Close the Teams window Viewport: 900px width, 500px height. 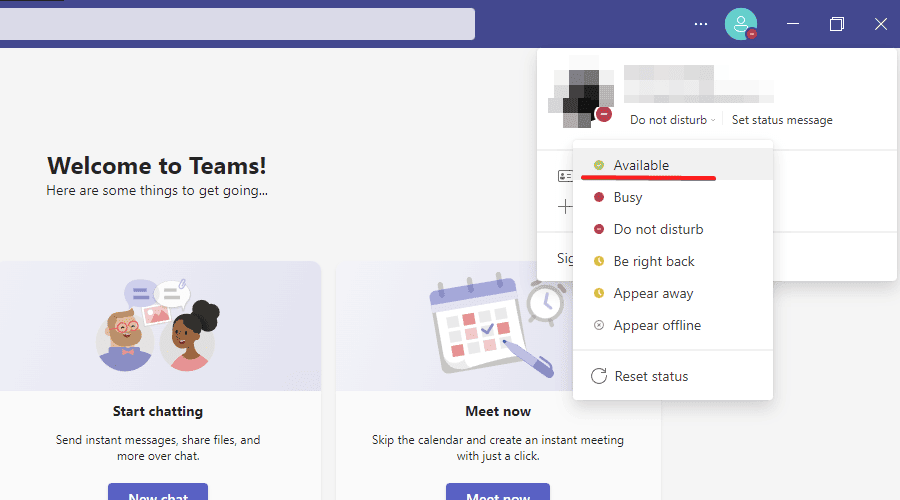tap(881, 24)
